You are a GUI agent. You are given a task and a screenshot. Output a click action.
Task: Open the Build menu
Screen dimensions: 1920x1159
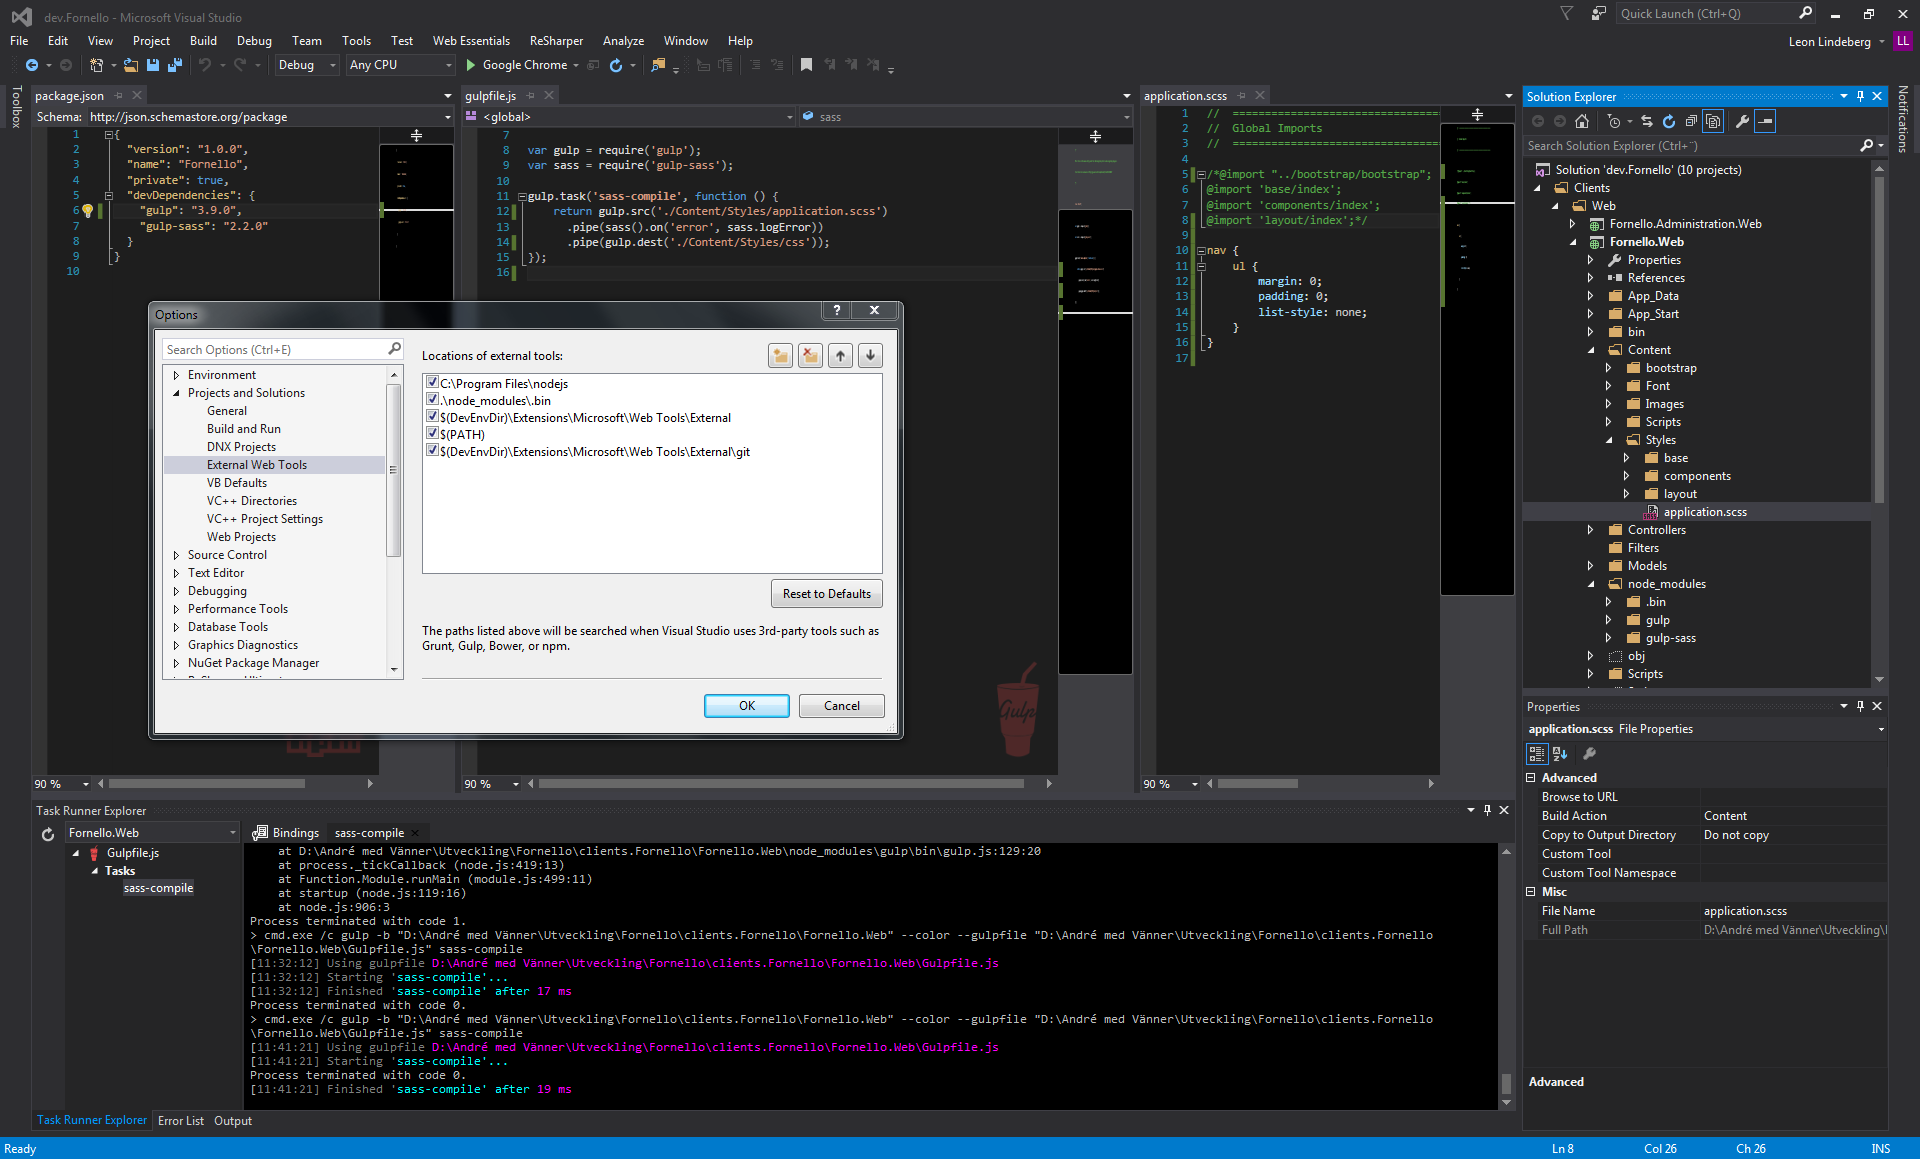pyautogui.click(x=203, y=41)
